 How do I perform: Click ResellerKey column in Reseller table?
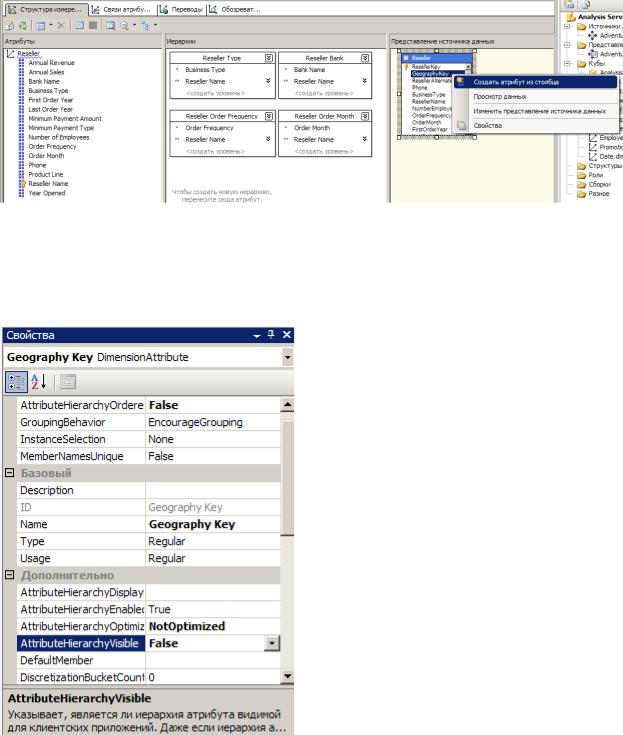426,67
